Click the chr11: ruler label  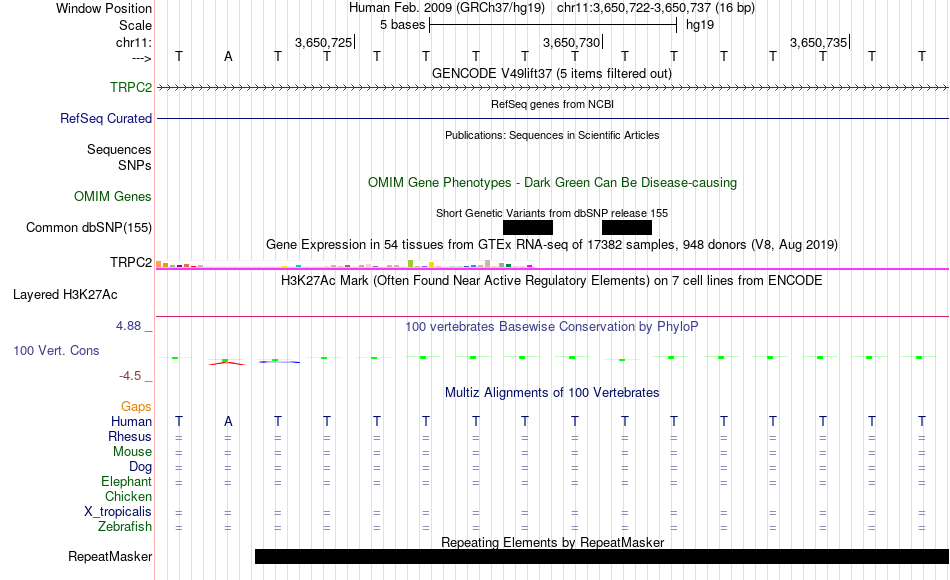click(134, 42)
